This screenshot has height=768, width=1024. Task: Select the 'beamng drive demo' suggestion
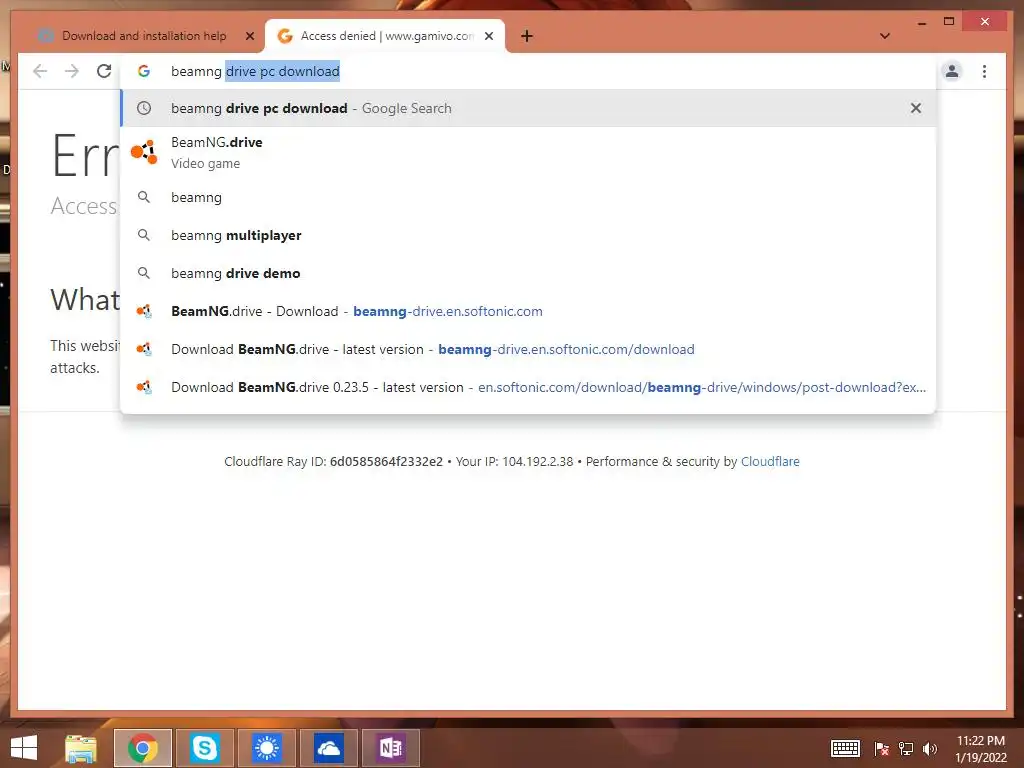pos(528,273)
